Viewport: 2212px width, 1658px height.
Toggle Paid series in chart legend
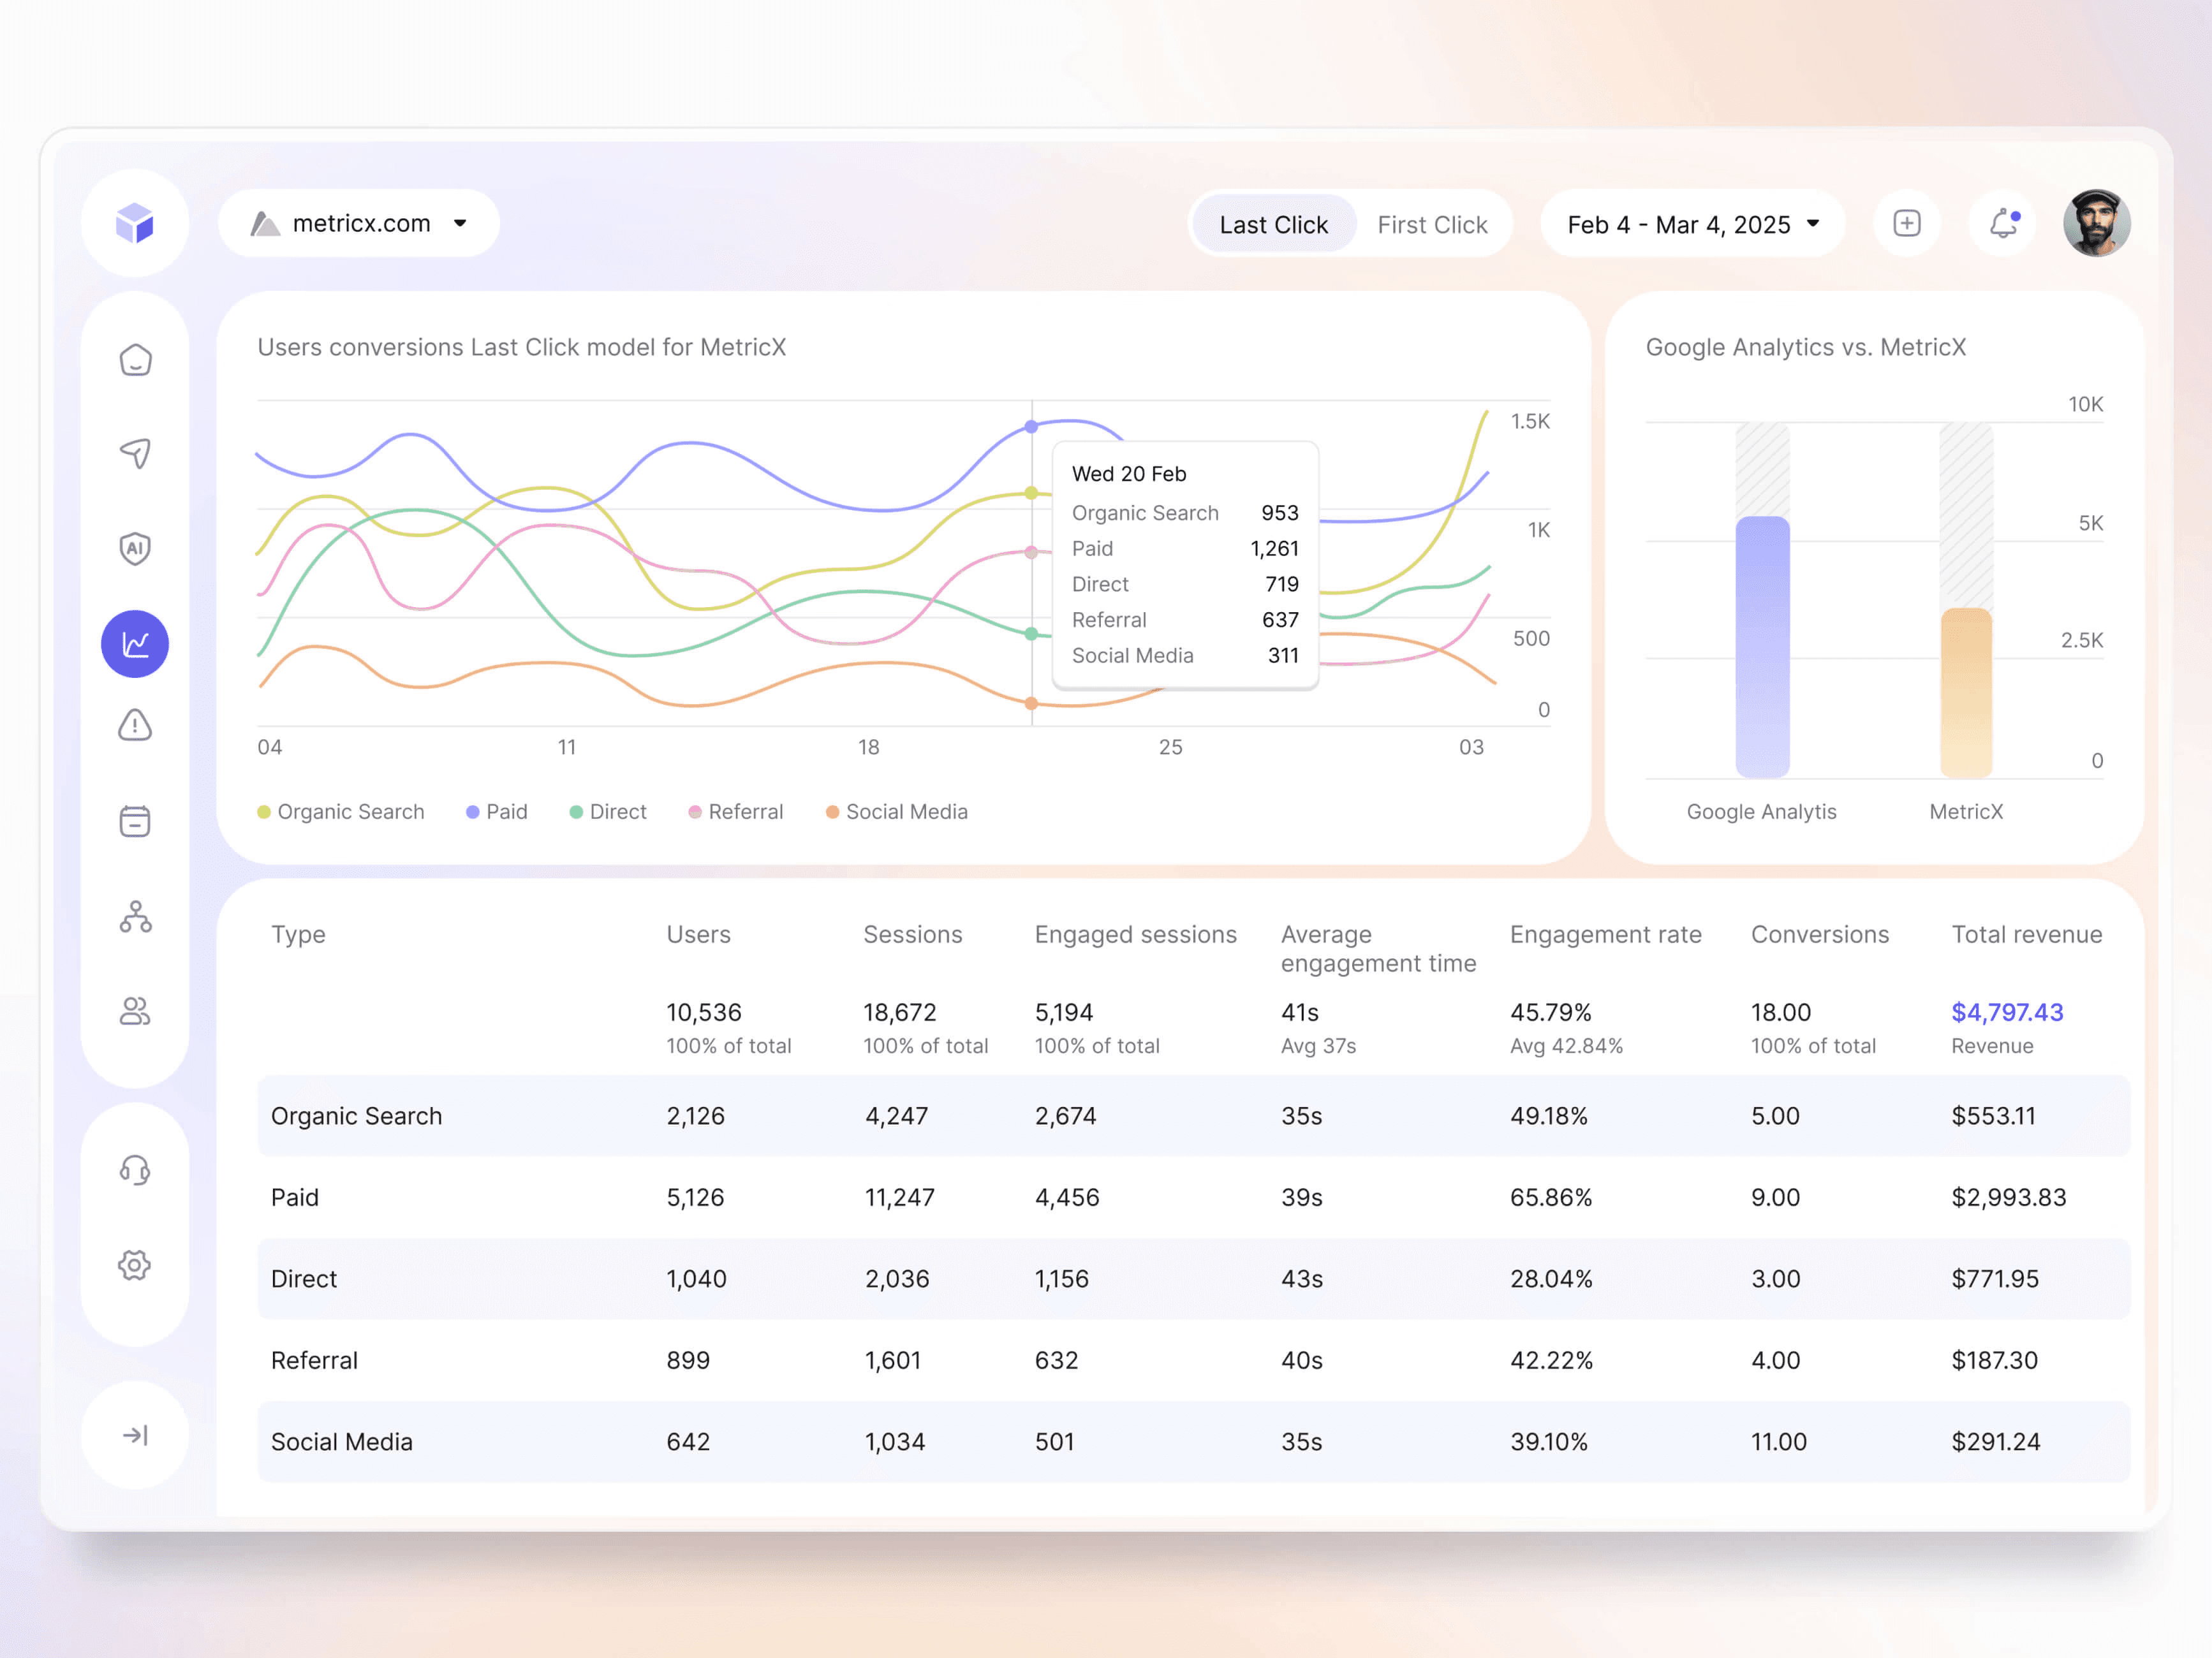[x=497, y=812]
